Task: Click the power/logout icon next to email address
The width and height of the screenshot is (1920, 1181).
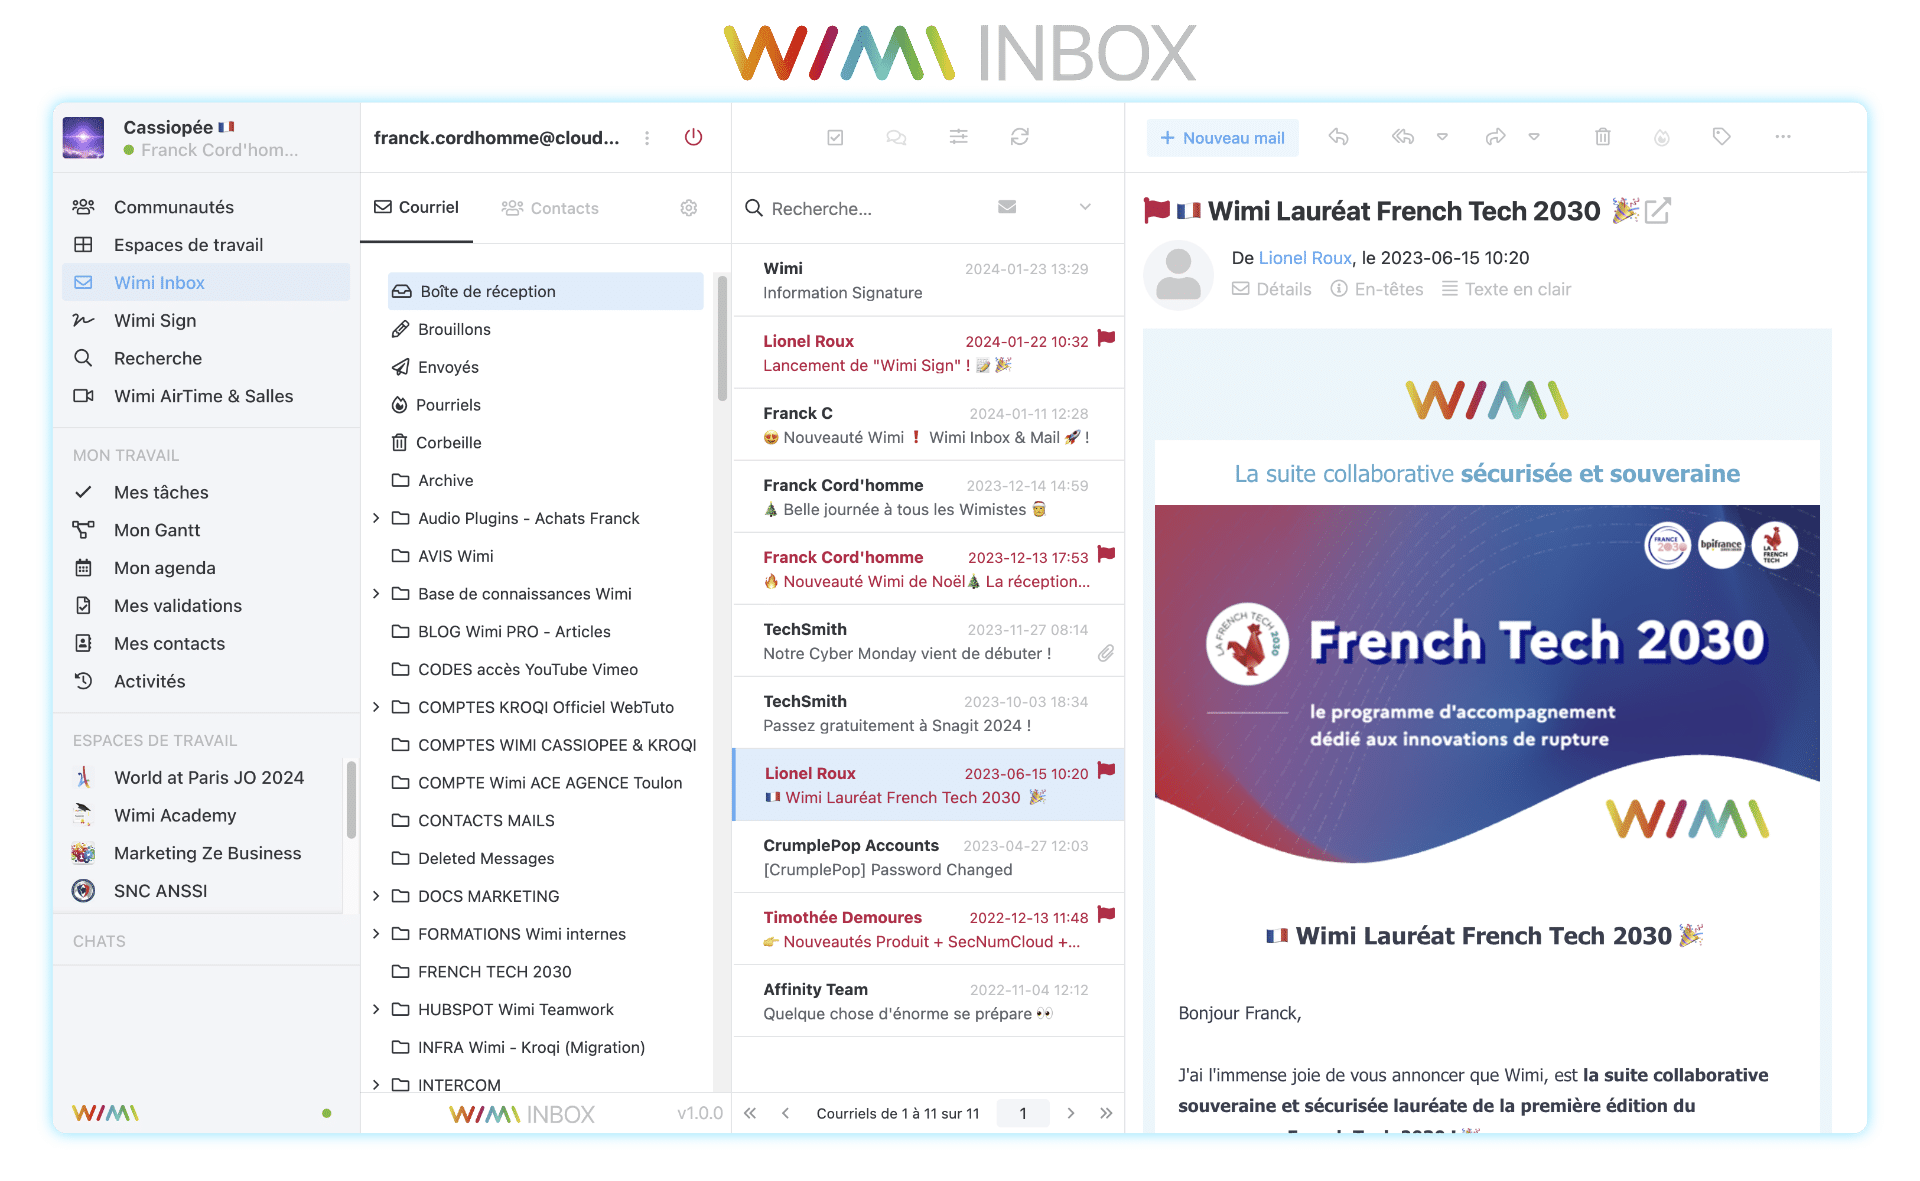Action: (693, 137)
